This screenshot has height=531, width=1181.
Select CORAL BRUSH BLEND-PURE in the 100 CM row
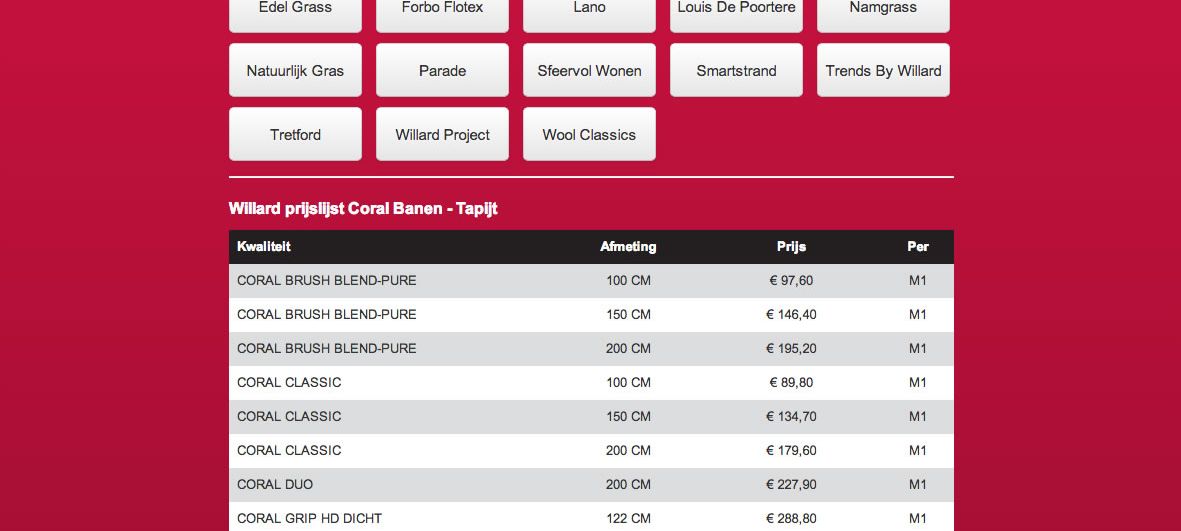click(327, 280)
